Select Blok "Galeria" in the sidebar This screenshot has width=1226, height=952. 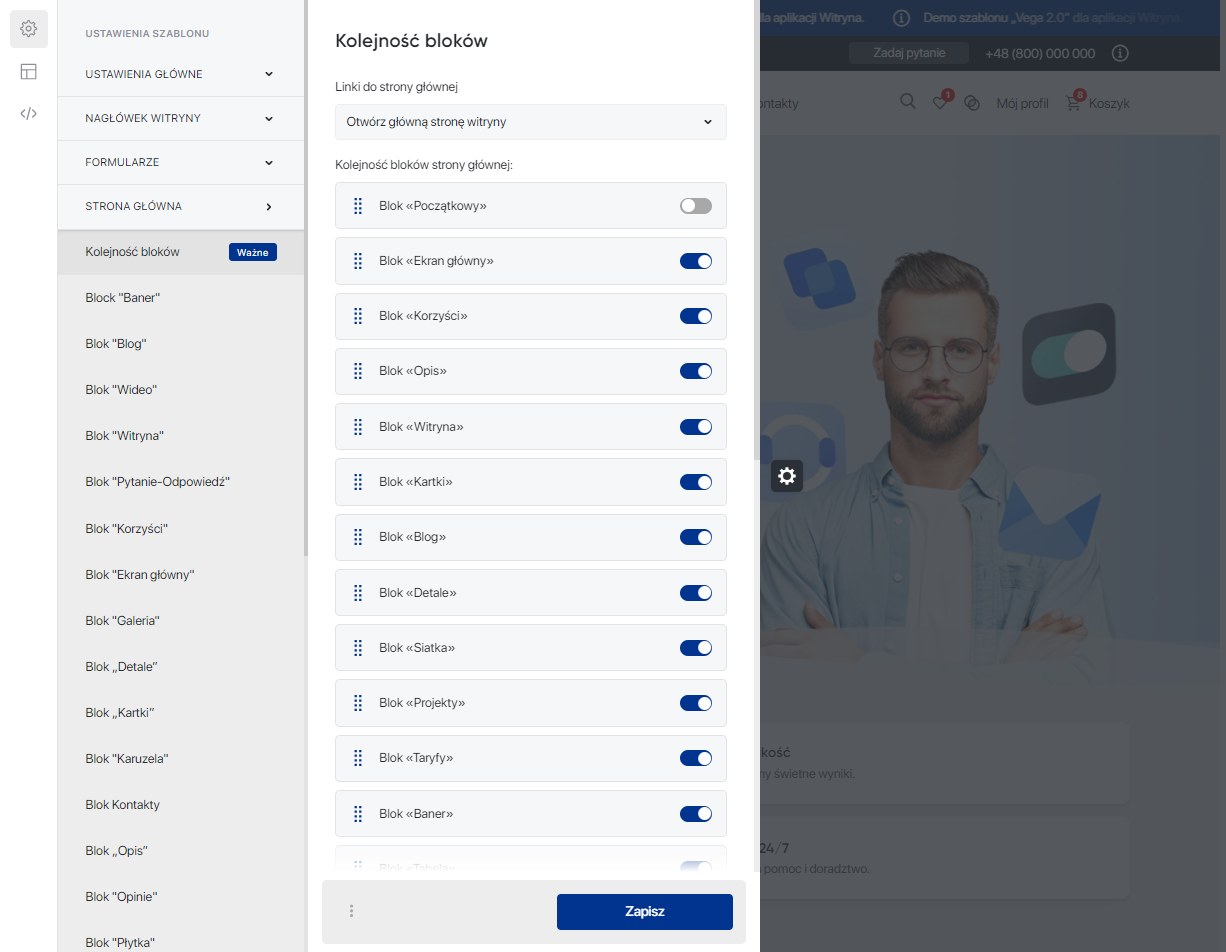click(123, 621)
